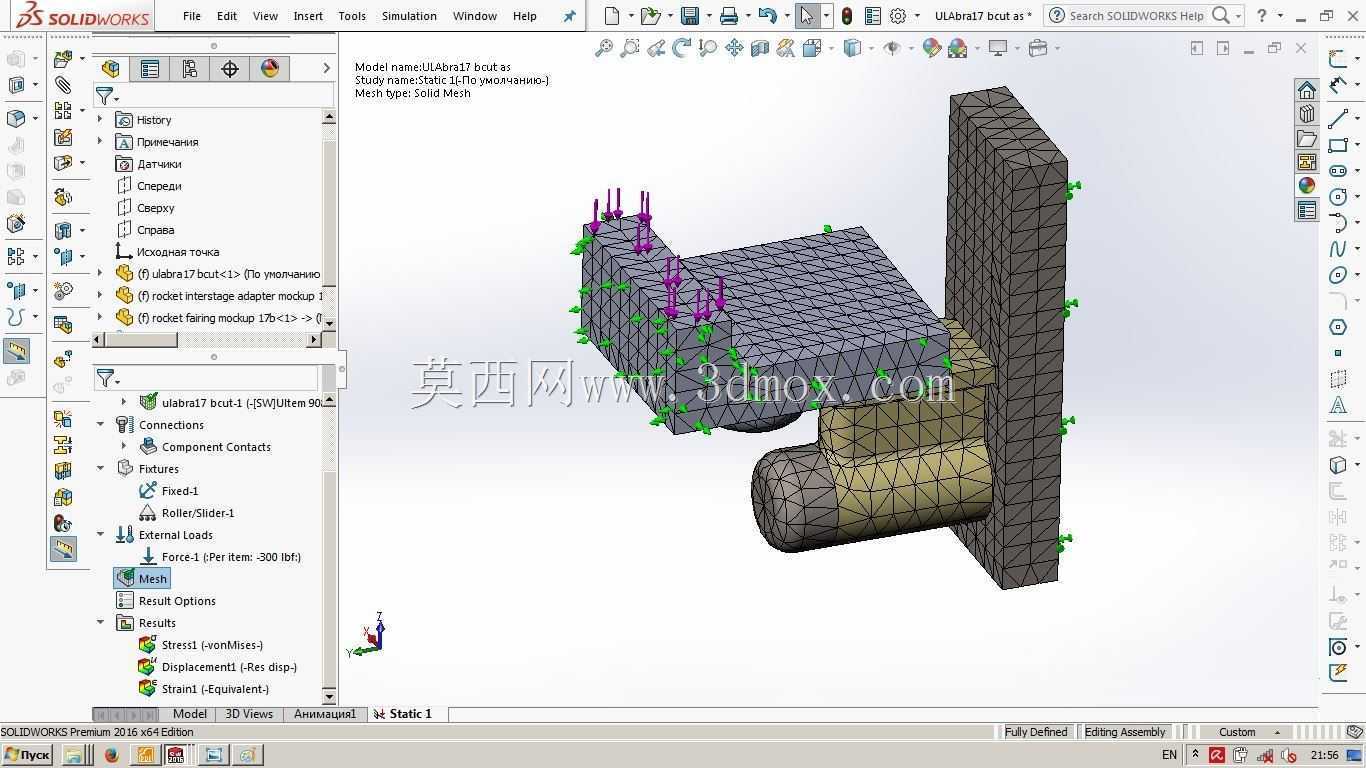Screen dimensions: 1366x768
Task: Open the DimXpertManager crosshair tab
Action: pyautogui.click(x=230, y=68)
